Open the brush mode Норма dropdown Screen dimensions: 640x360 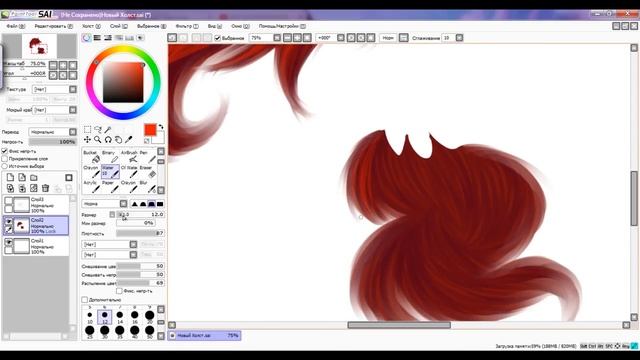123,204
